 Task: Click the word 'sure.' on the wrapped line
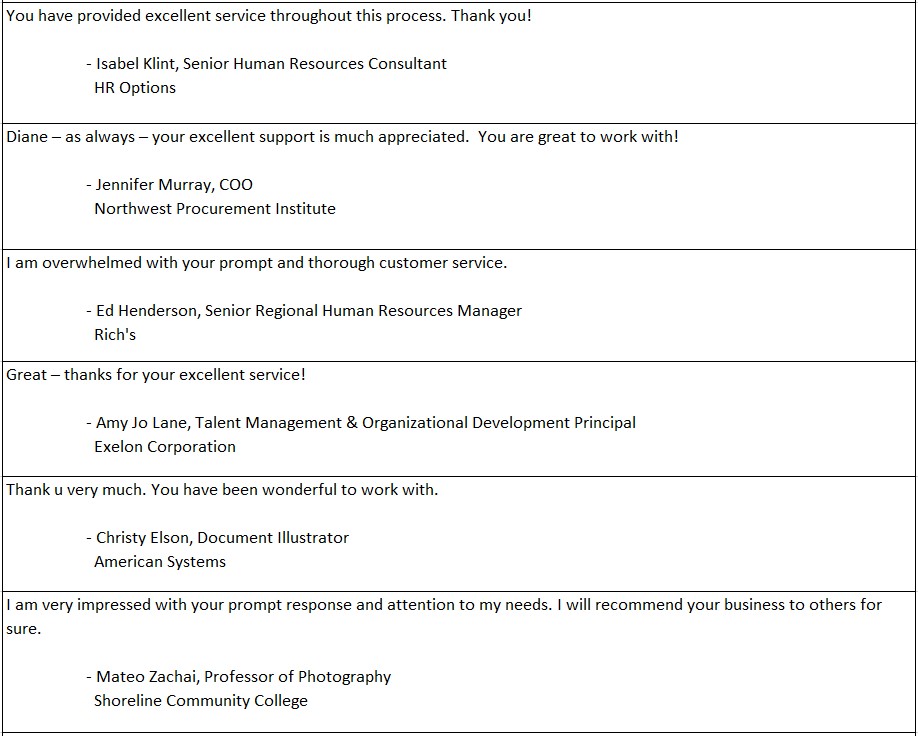[23, 629]
